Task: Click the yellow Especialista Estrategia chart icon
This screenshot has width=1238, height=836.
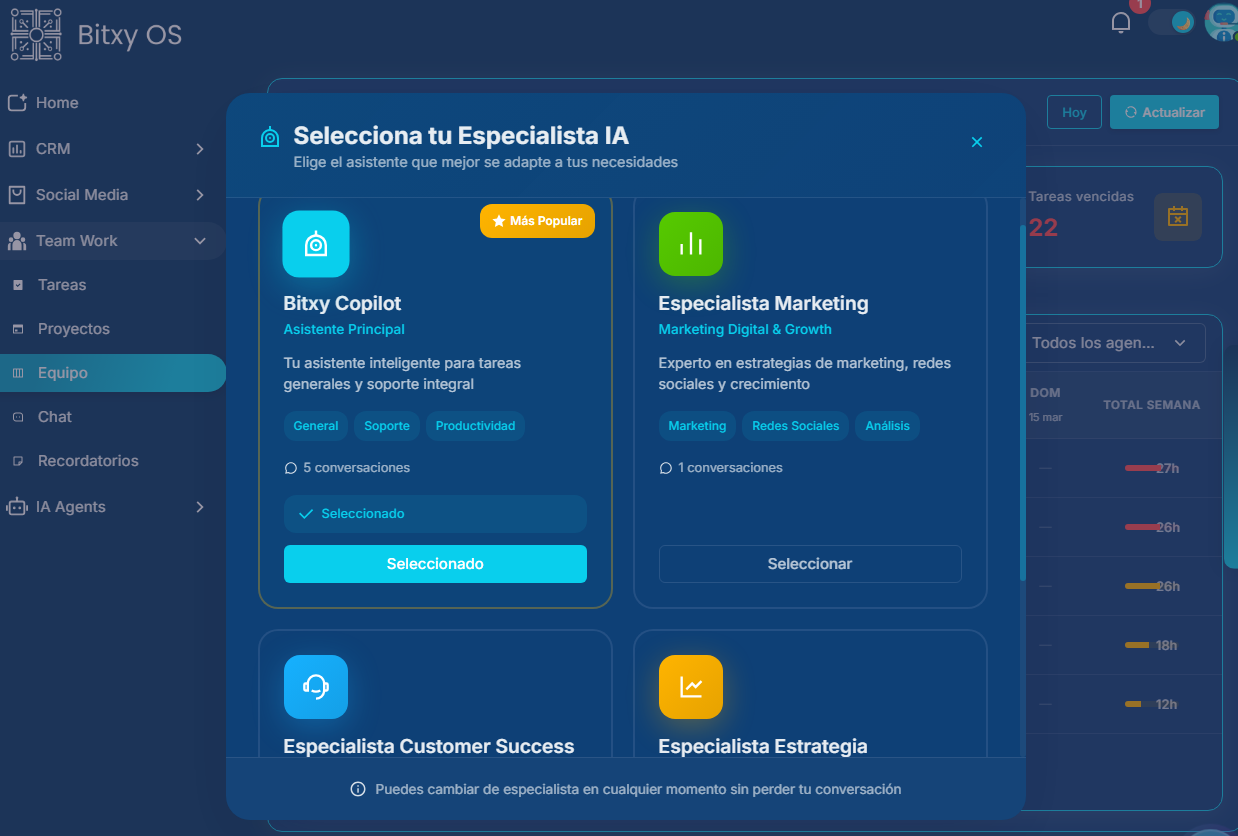Action: pos(691,687)
